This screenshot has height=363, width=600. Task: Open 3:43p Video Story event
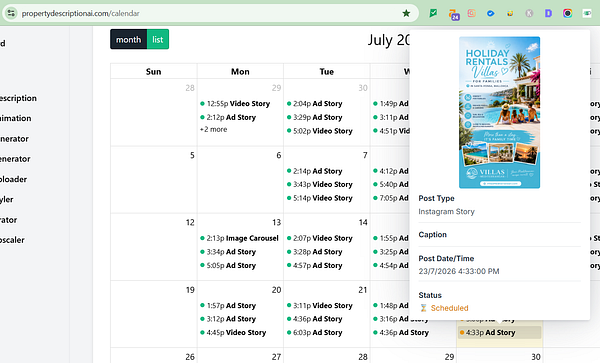click(x=320, y=184)
